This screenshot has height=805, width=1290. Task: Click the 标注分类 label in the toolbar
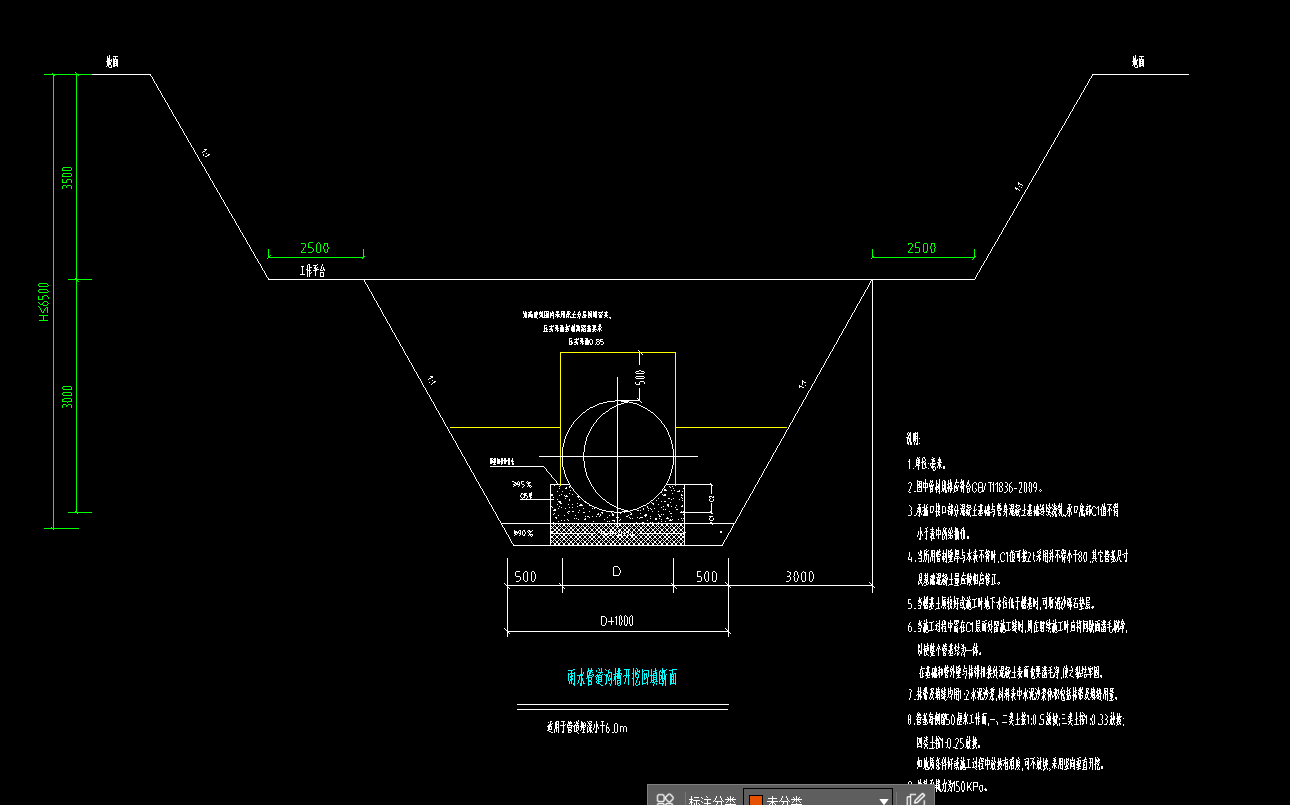point(712,800)
